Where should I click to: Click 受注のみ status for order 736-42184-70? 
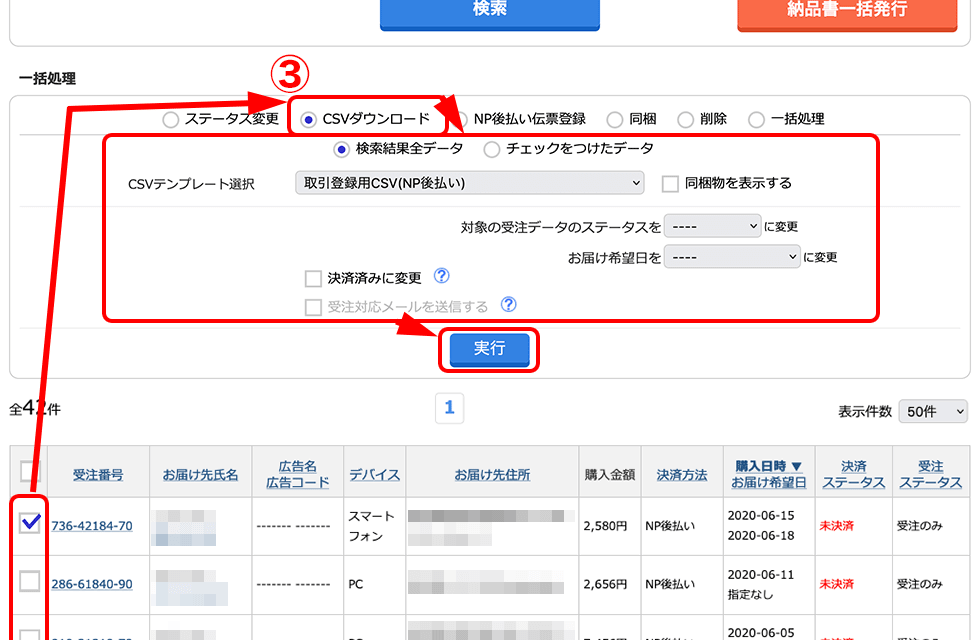click(x=919, y=526)
